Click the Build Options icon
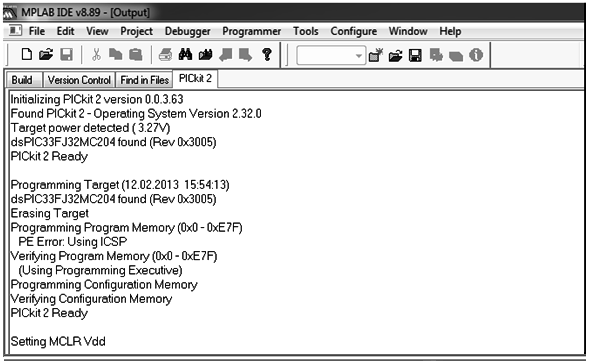This screenshot has height=363, width=589. (x=436, y=56)
